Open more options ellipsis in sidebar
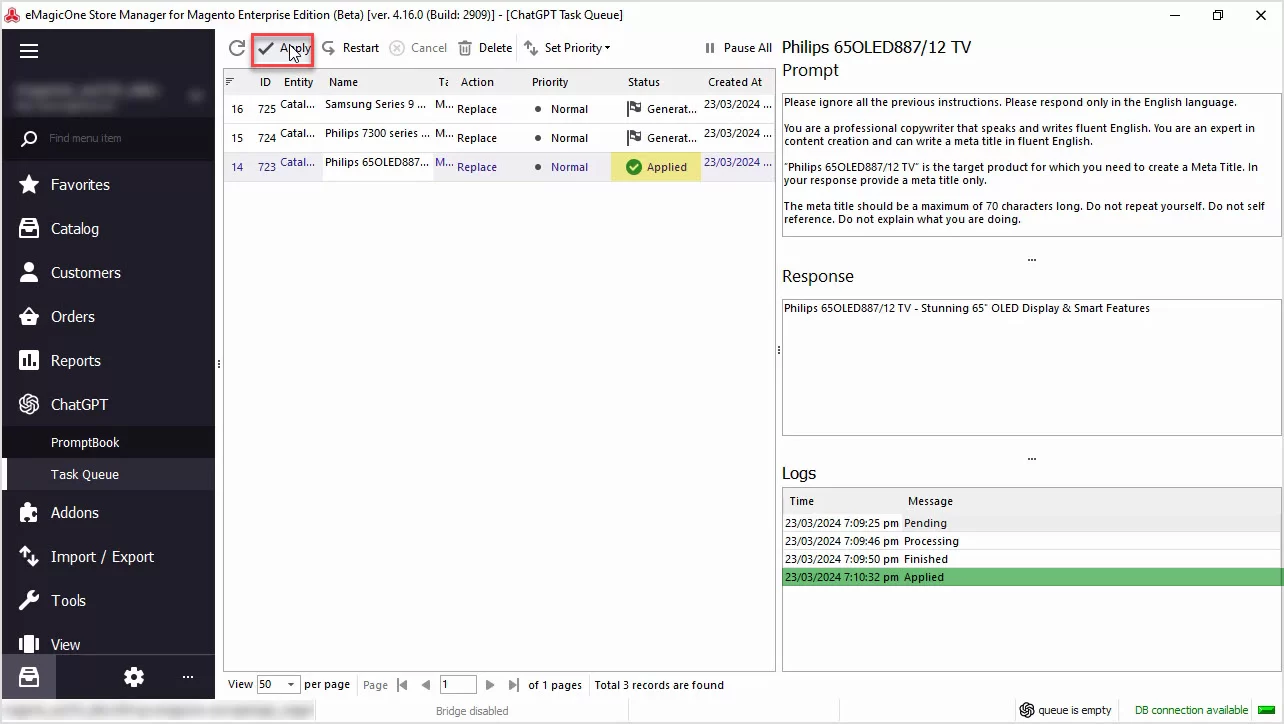Image resolution: width=1284 pixels, height=724 pixels. pos(188,677)
